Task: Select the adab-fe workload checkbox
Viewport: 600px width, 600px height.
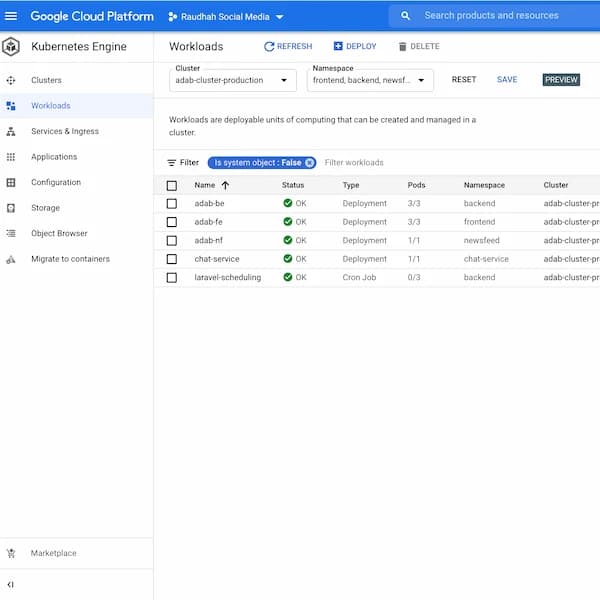Action: [x=172, y=222]
